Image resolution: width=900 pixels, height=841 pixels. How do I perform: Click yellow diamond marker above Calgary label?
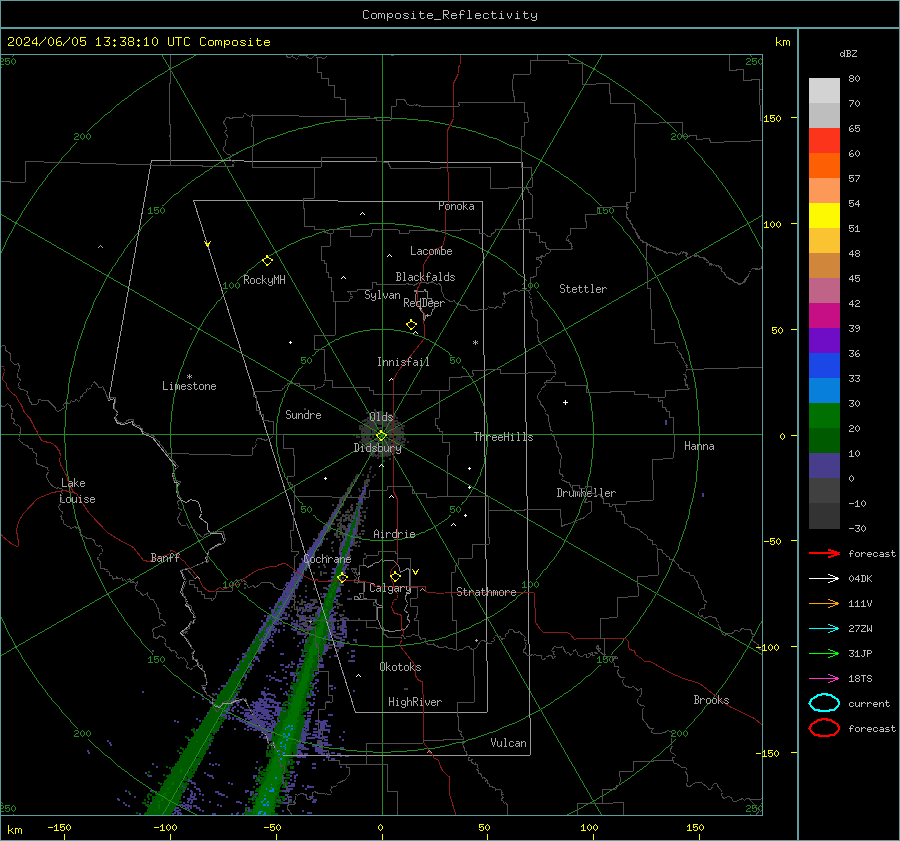coord(395,576)
